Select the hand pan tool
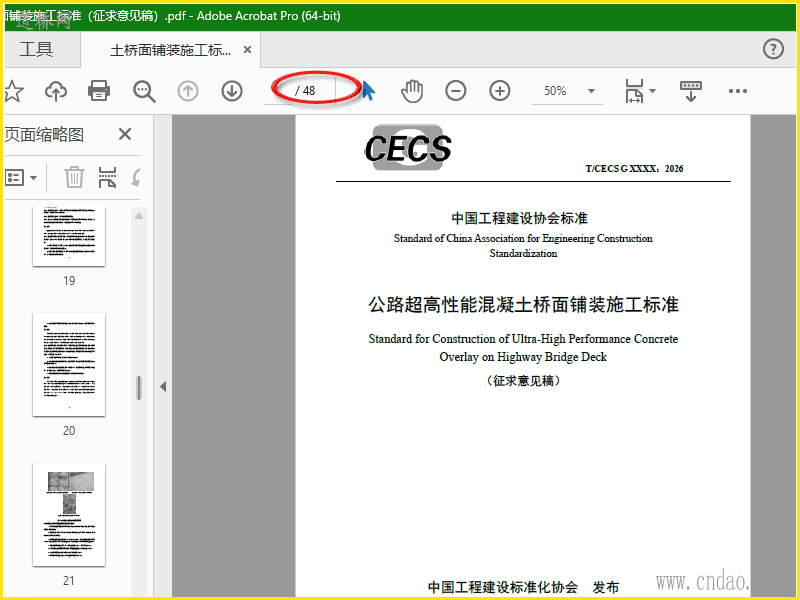This screenshot has width=800, height=600. pyautogui.click(x=412, y=91)
